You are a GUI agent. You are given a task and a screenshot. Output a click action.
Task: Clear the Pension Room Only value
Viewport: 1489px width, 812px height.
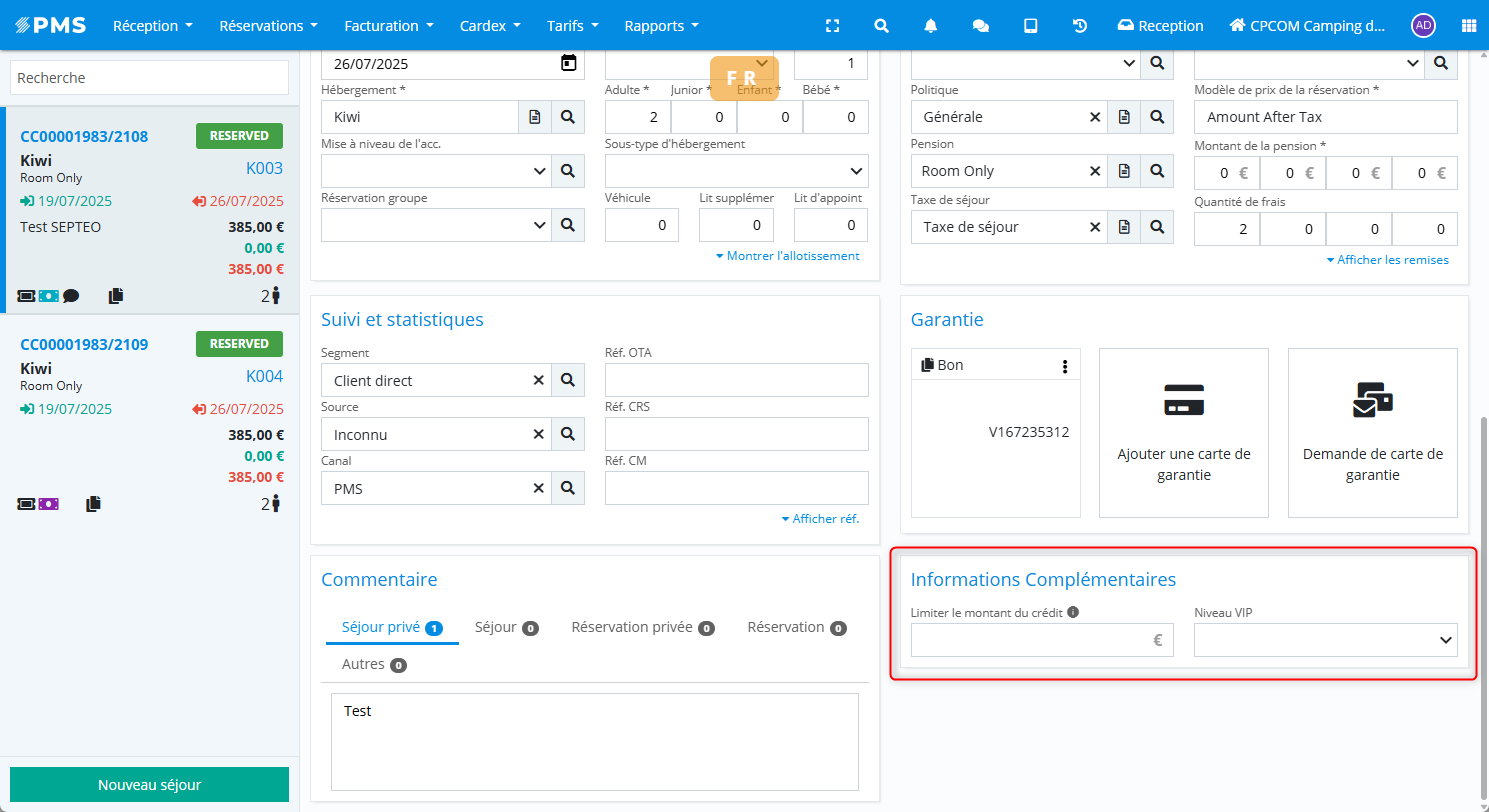1095,171
